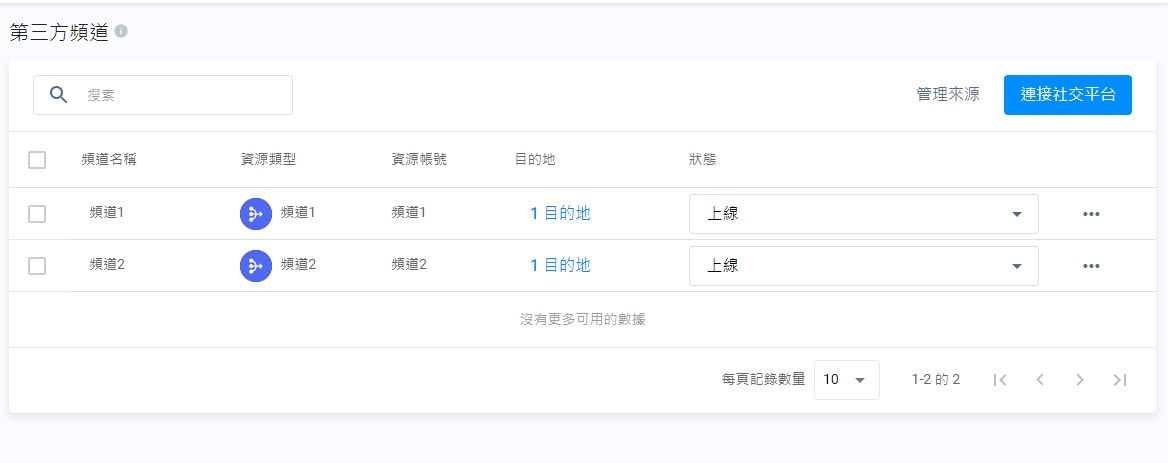Click the 管理來源 button
The image size is (1168, 463).
pyautogui.click(x=948, y=95)
